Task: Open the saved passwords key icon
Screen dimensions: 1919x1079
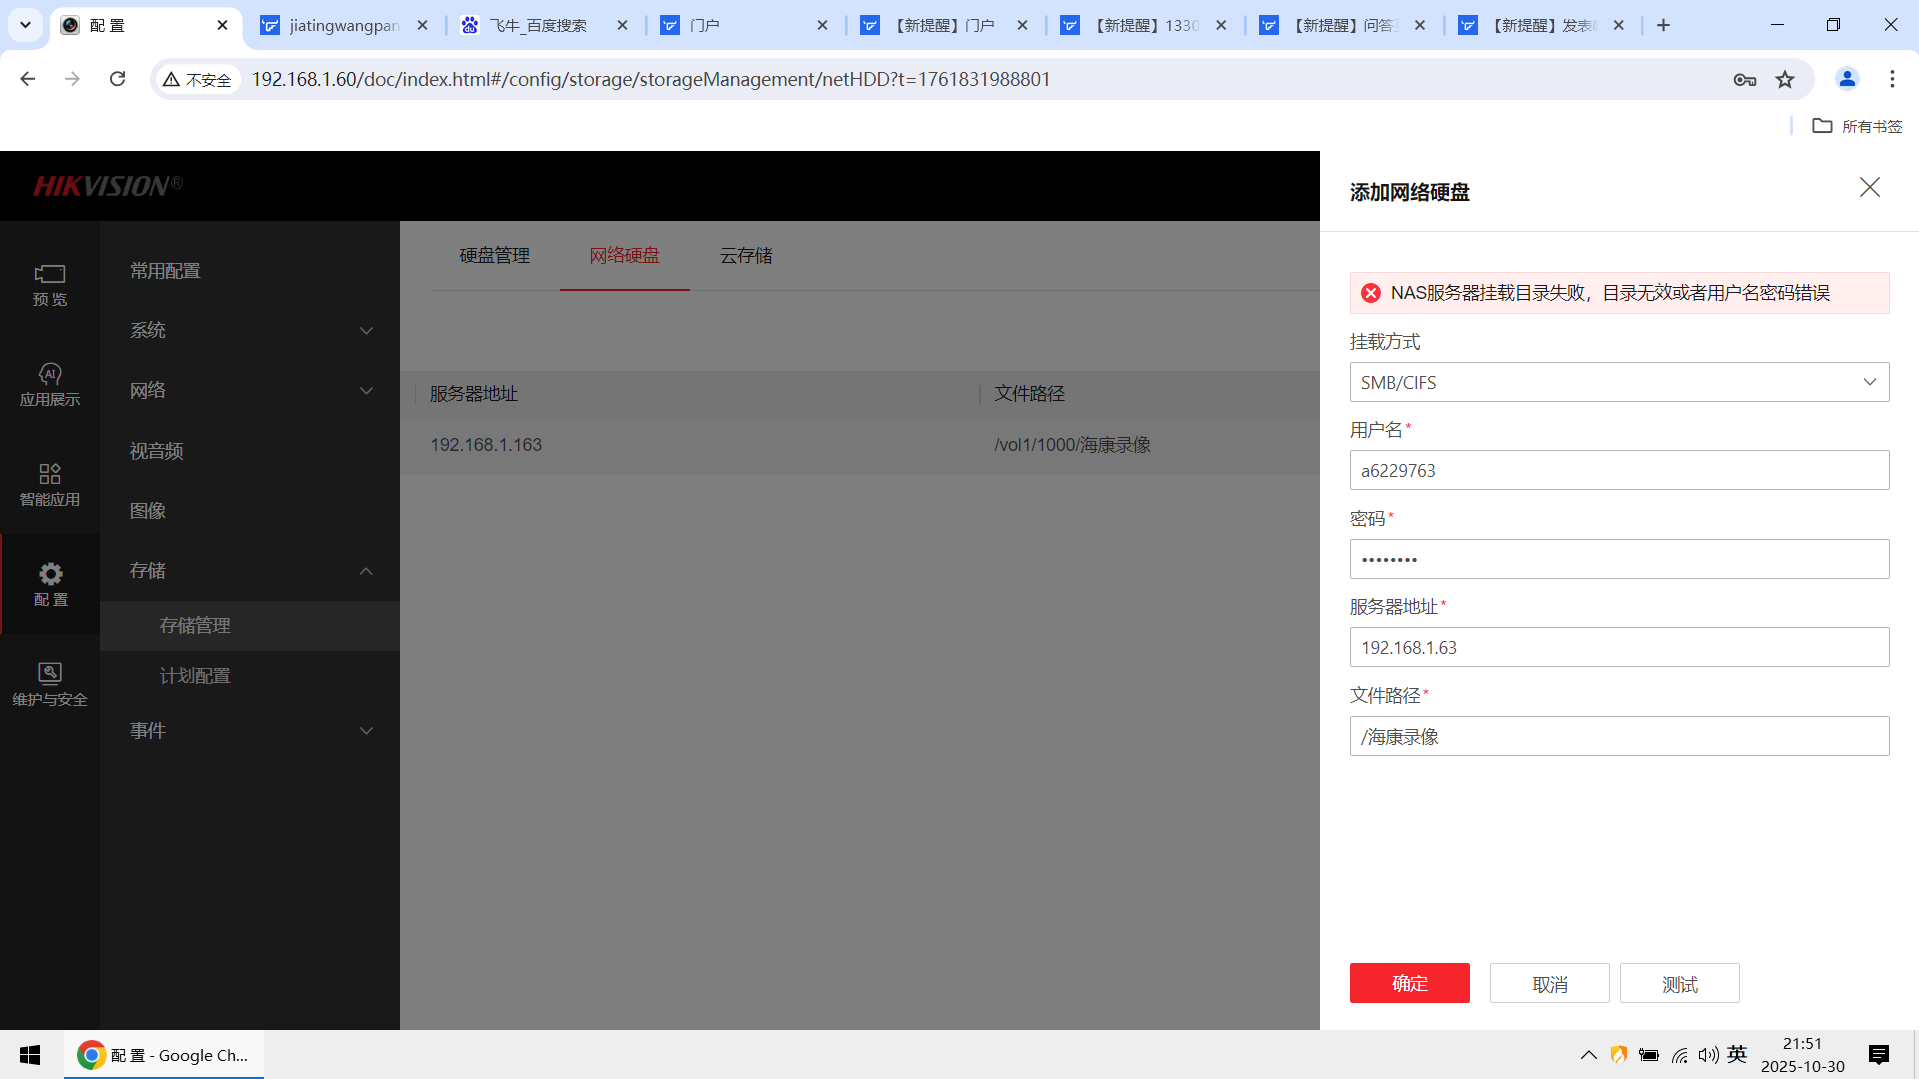Action: click(1744, 79)
